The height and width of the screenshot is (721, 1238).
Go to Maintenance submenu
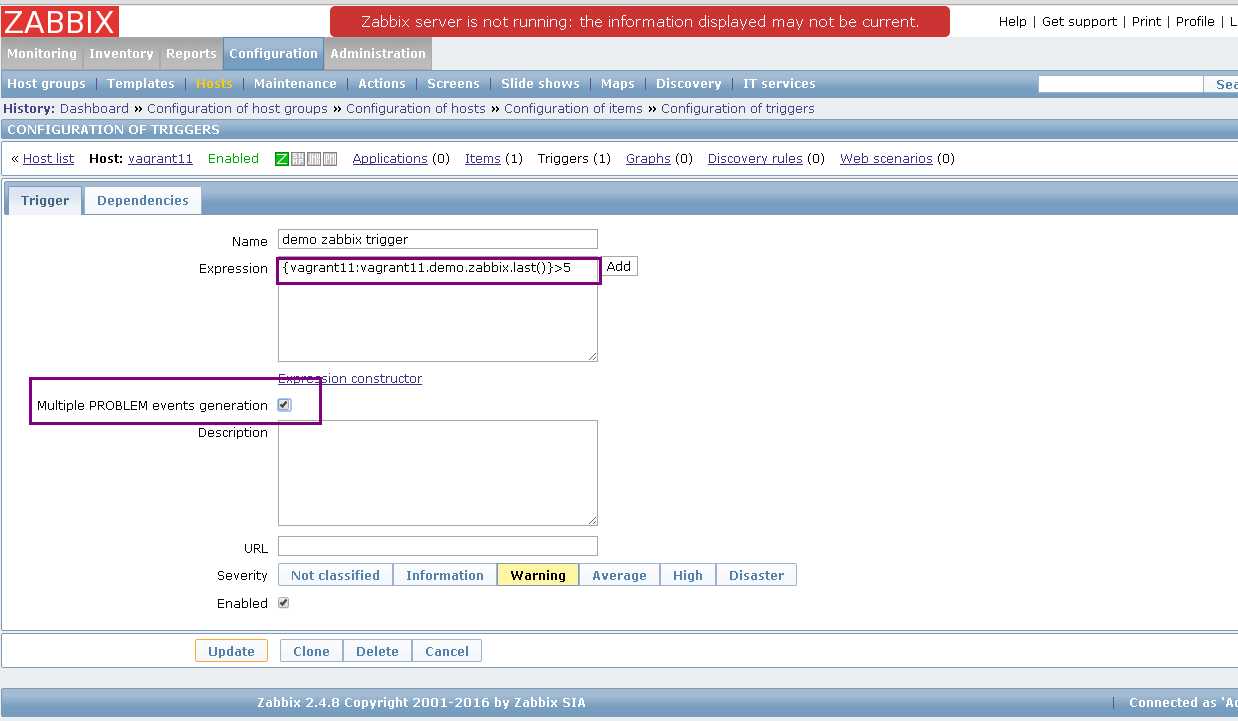point(295,84)
